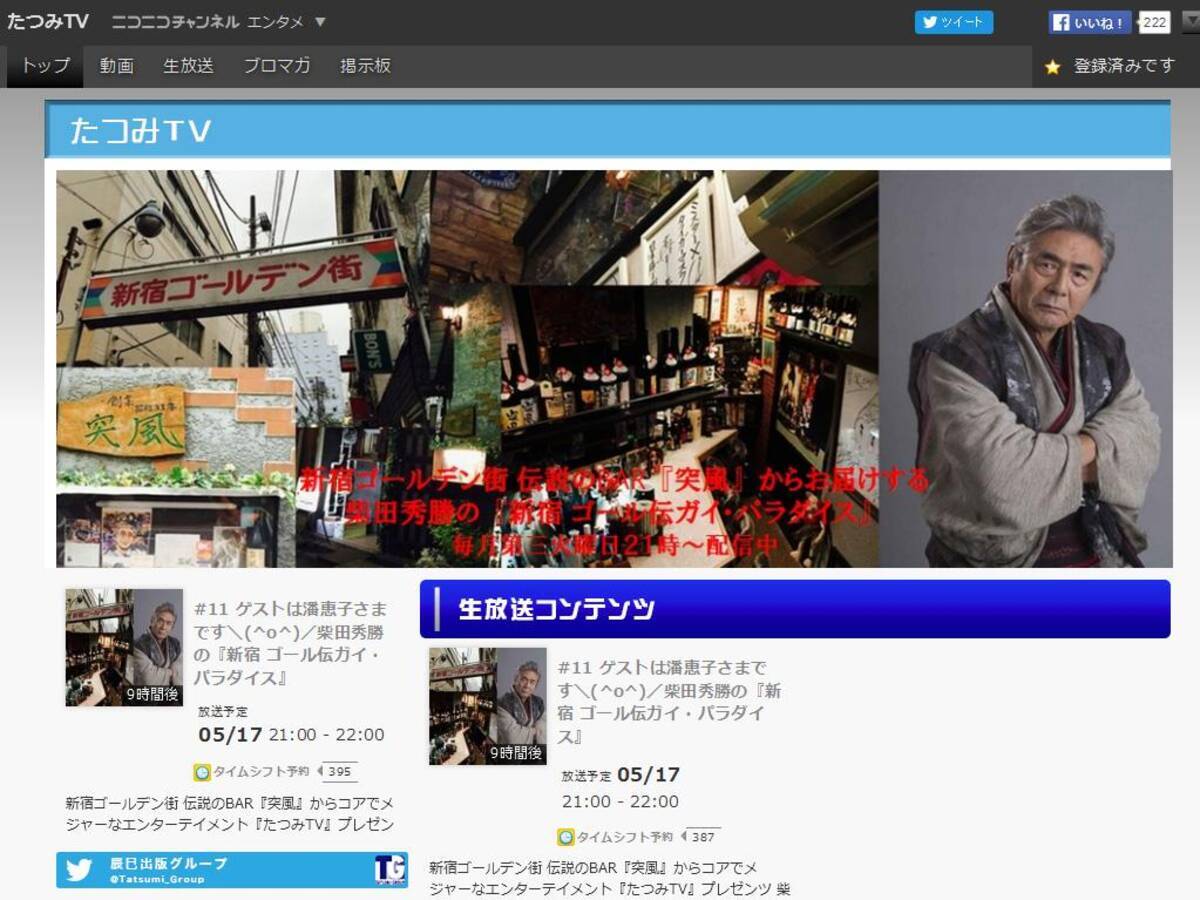Open the 動画 tab

click(x=116, y=66)
